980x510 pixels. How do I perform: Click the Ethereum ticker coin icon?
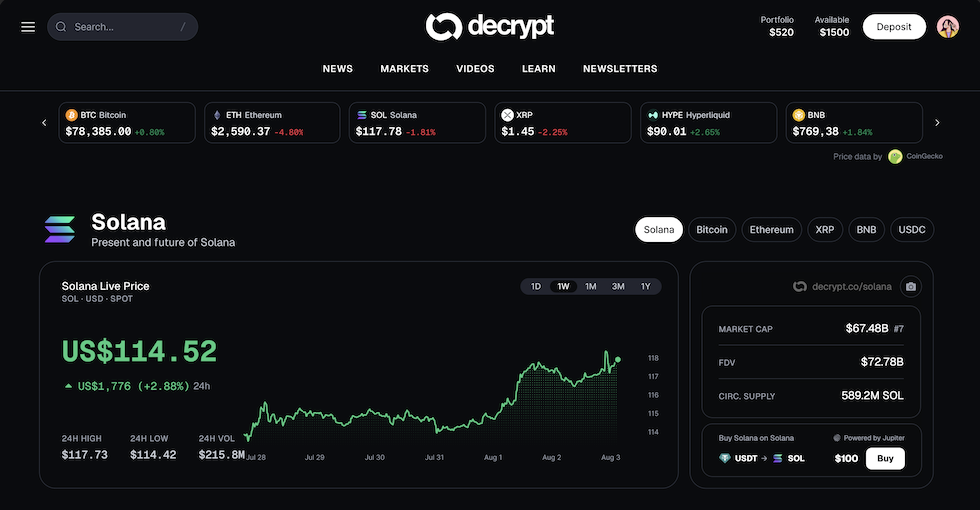217,115
